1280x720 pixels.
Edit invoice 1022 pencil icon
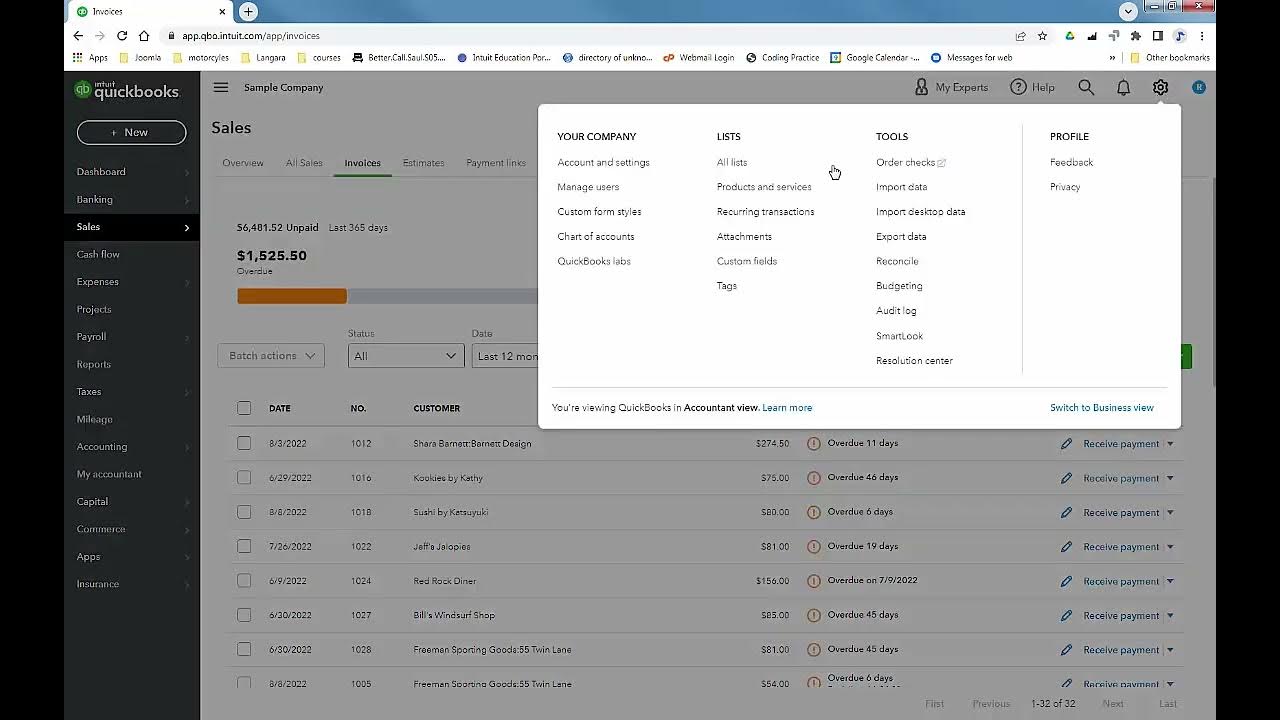1066,547
